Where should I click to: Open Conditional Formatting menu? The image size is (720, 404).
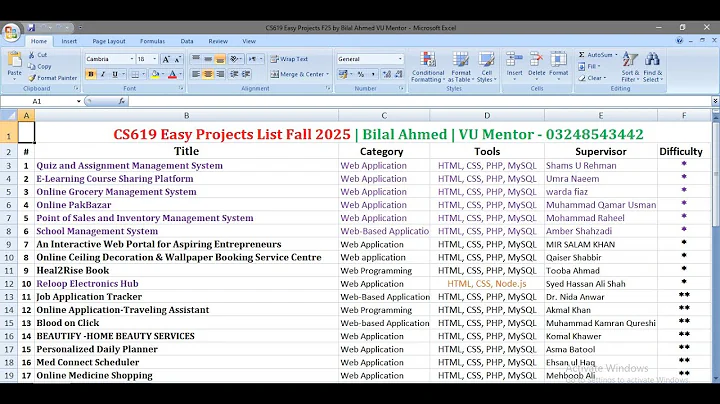click(428, 67)
